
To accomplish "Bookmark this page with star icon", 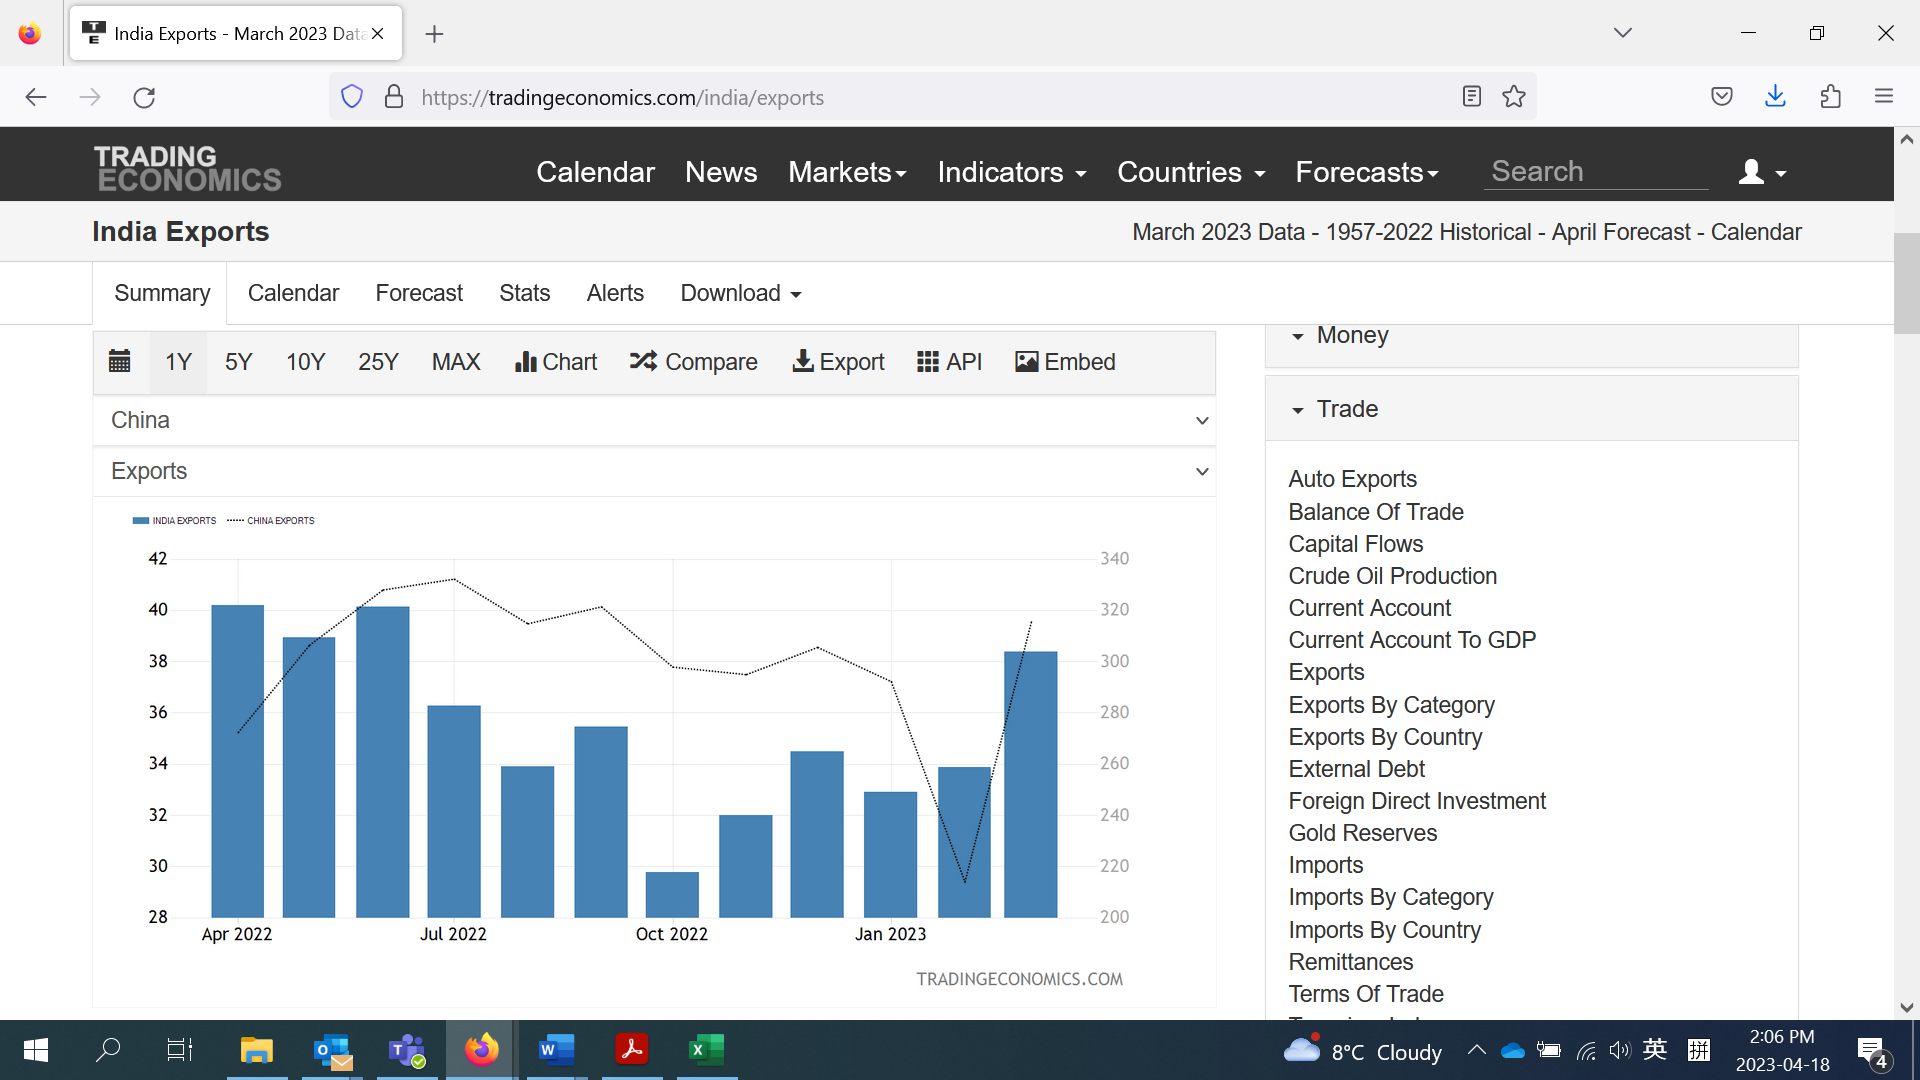I will pos(1514,97).
